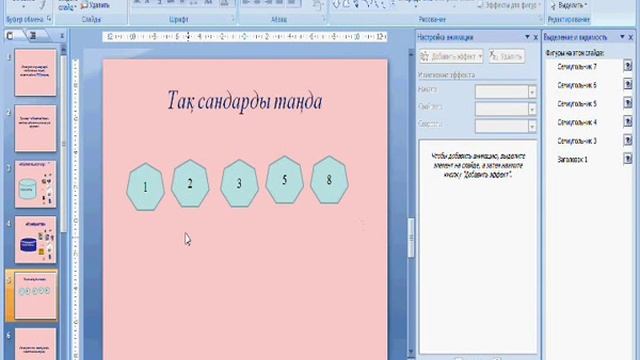Open Эффекты для фигур dropdown
Viewport: 640px width, 360px height.
pos(510,5)
